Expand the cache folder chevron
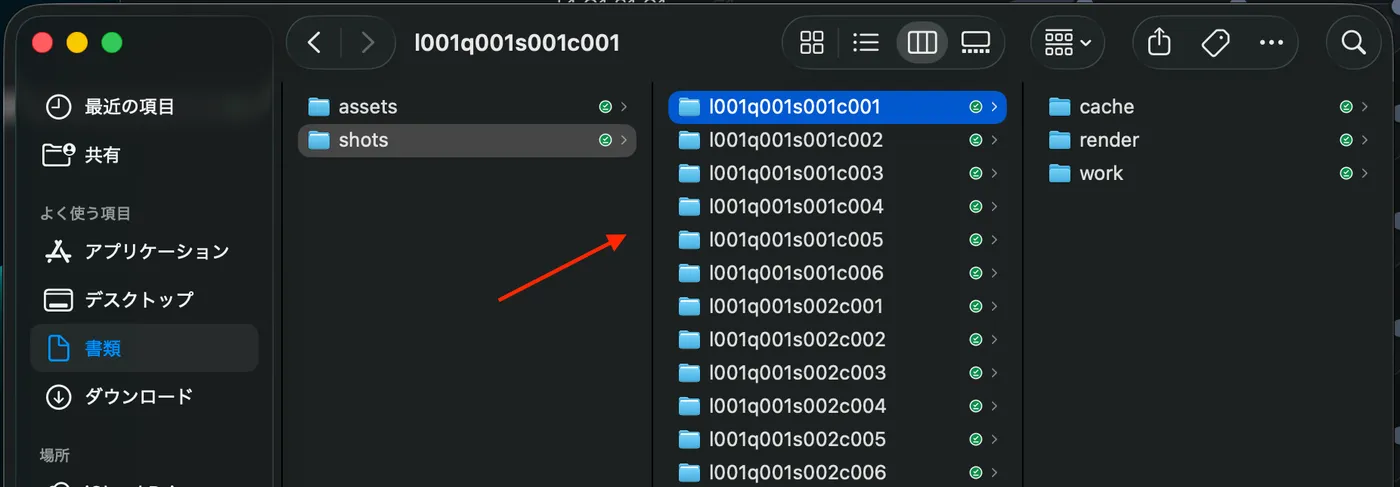1400x487 pixels. (1365, 106)
